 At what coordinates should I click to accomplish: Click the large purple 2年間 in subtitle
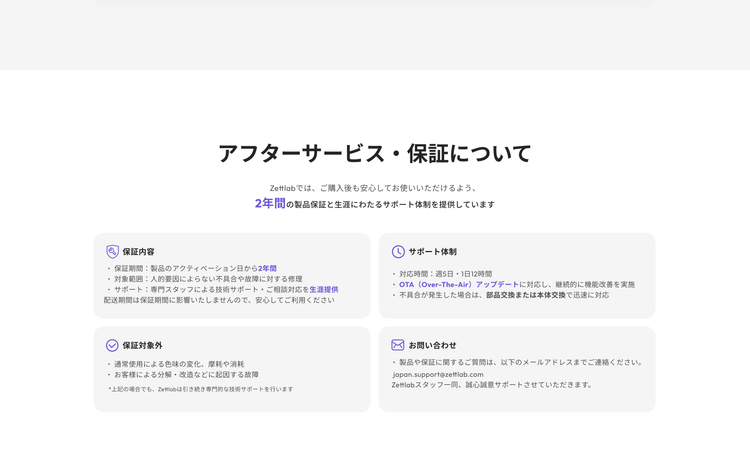point(270,203)
